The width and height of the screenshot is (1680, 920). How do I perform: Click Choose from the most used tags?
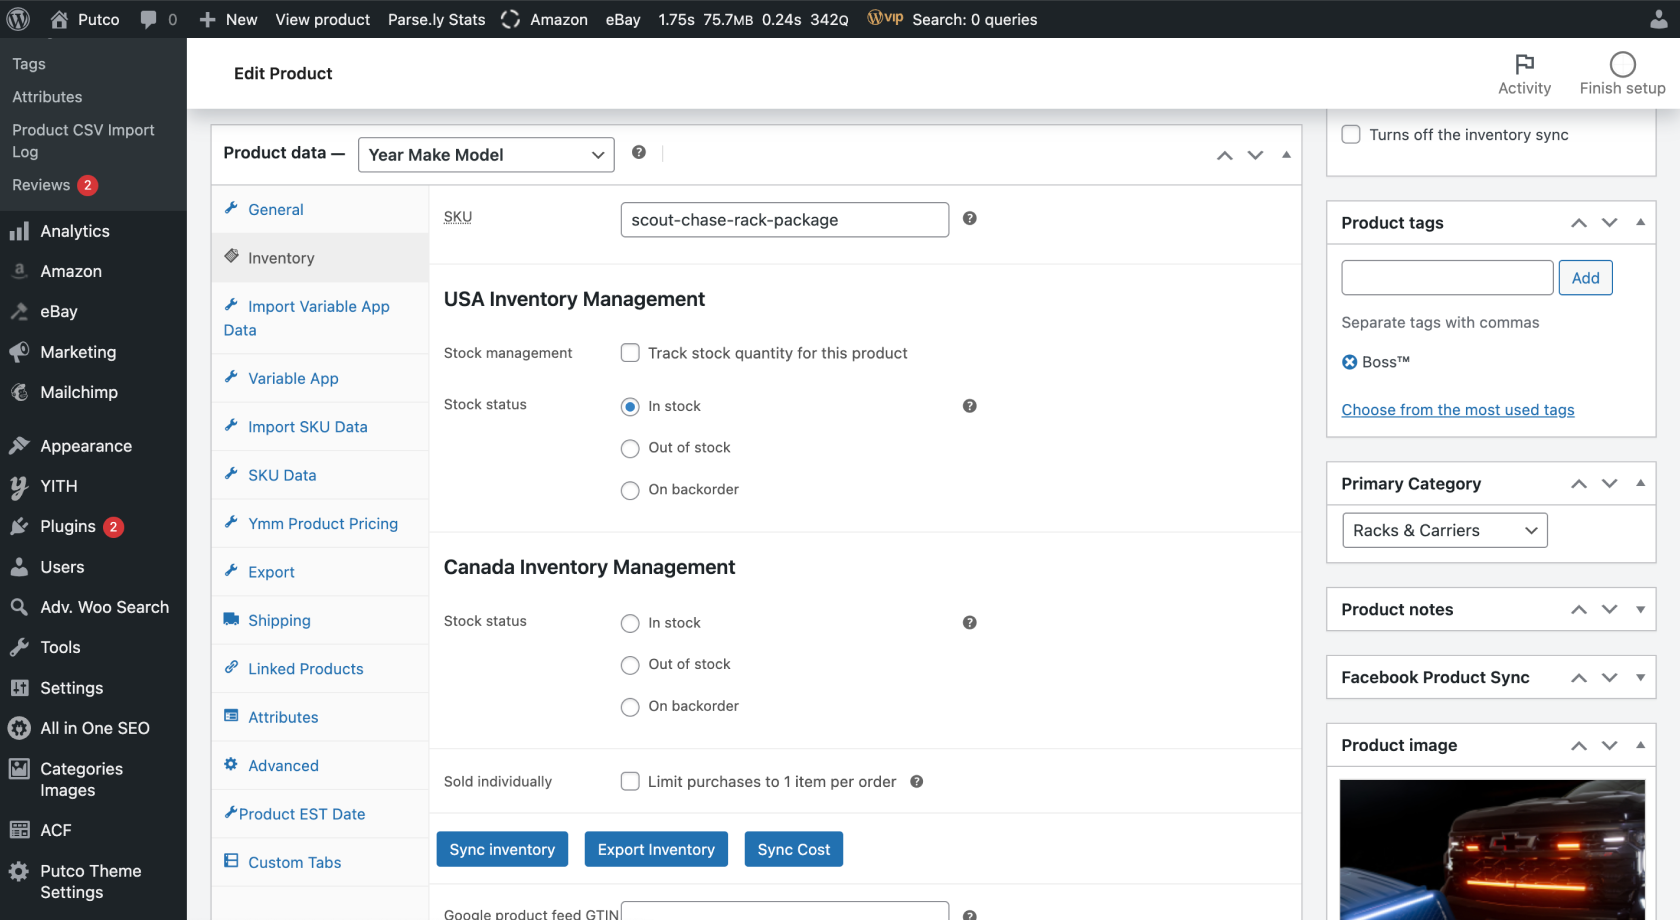click(1457, 410)
